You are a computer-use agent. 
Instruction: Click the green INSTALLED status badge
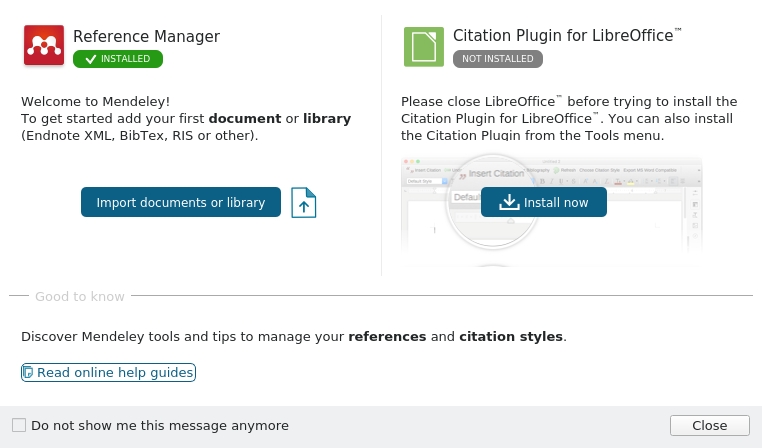point(118,59)
